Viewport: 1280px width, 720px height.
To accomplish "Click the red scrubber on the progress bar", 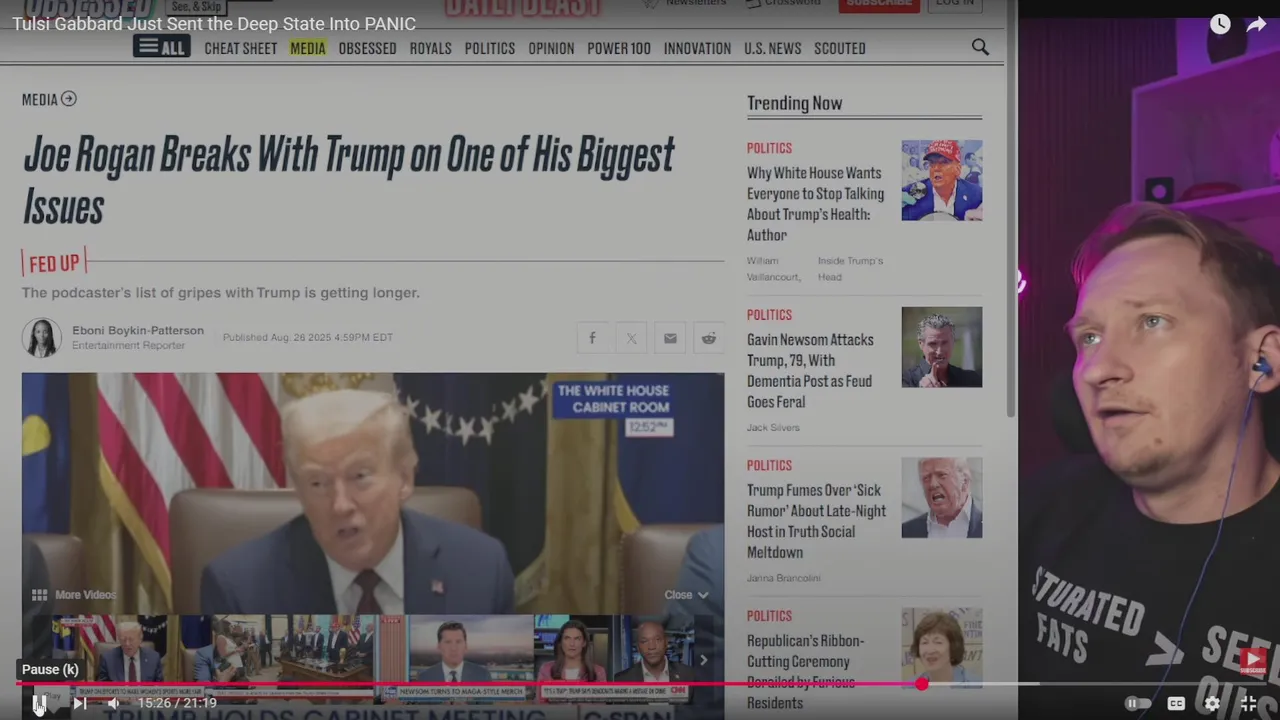I will pos(921,684).
